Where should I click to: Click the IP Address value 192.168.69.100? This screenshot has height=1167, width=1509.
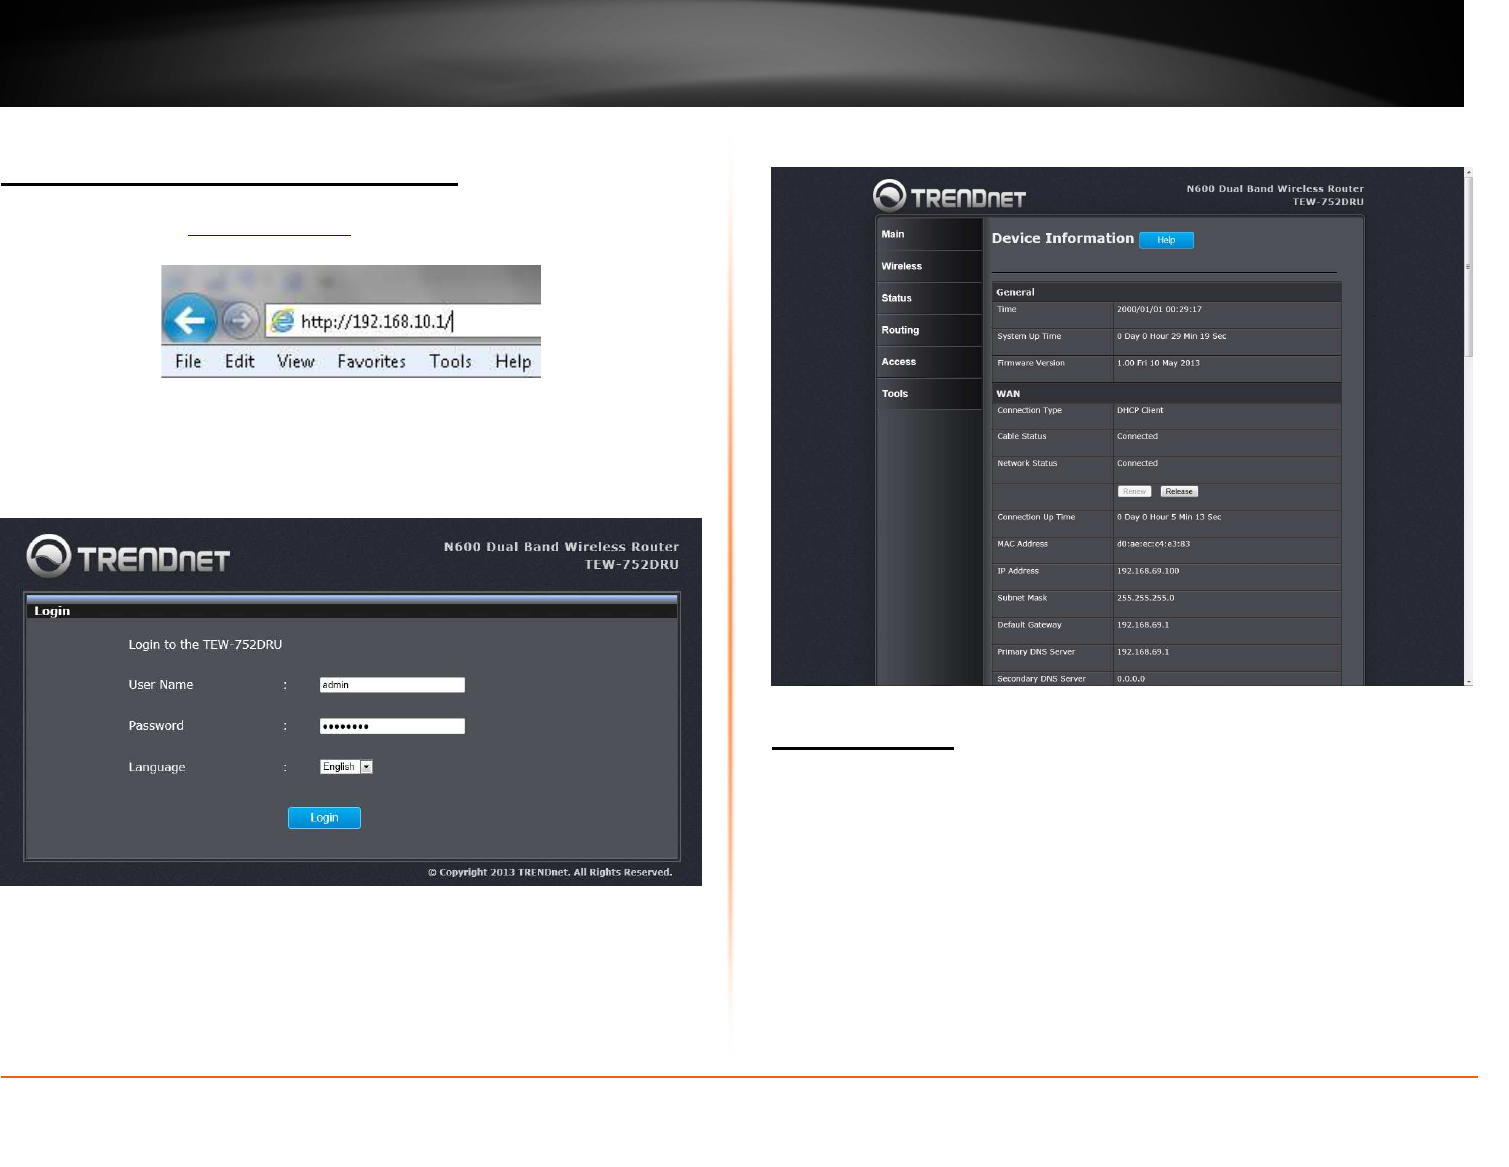coord(1148,571)
